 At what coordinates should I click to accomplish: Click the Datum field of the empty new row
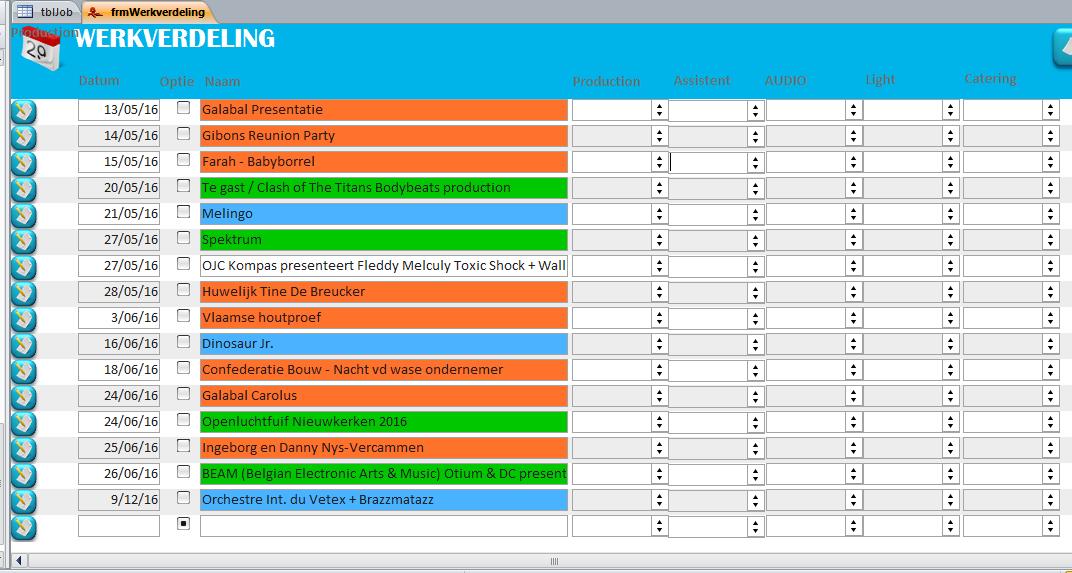(119, 526)
